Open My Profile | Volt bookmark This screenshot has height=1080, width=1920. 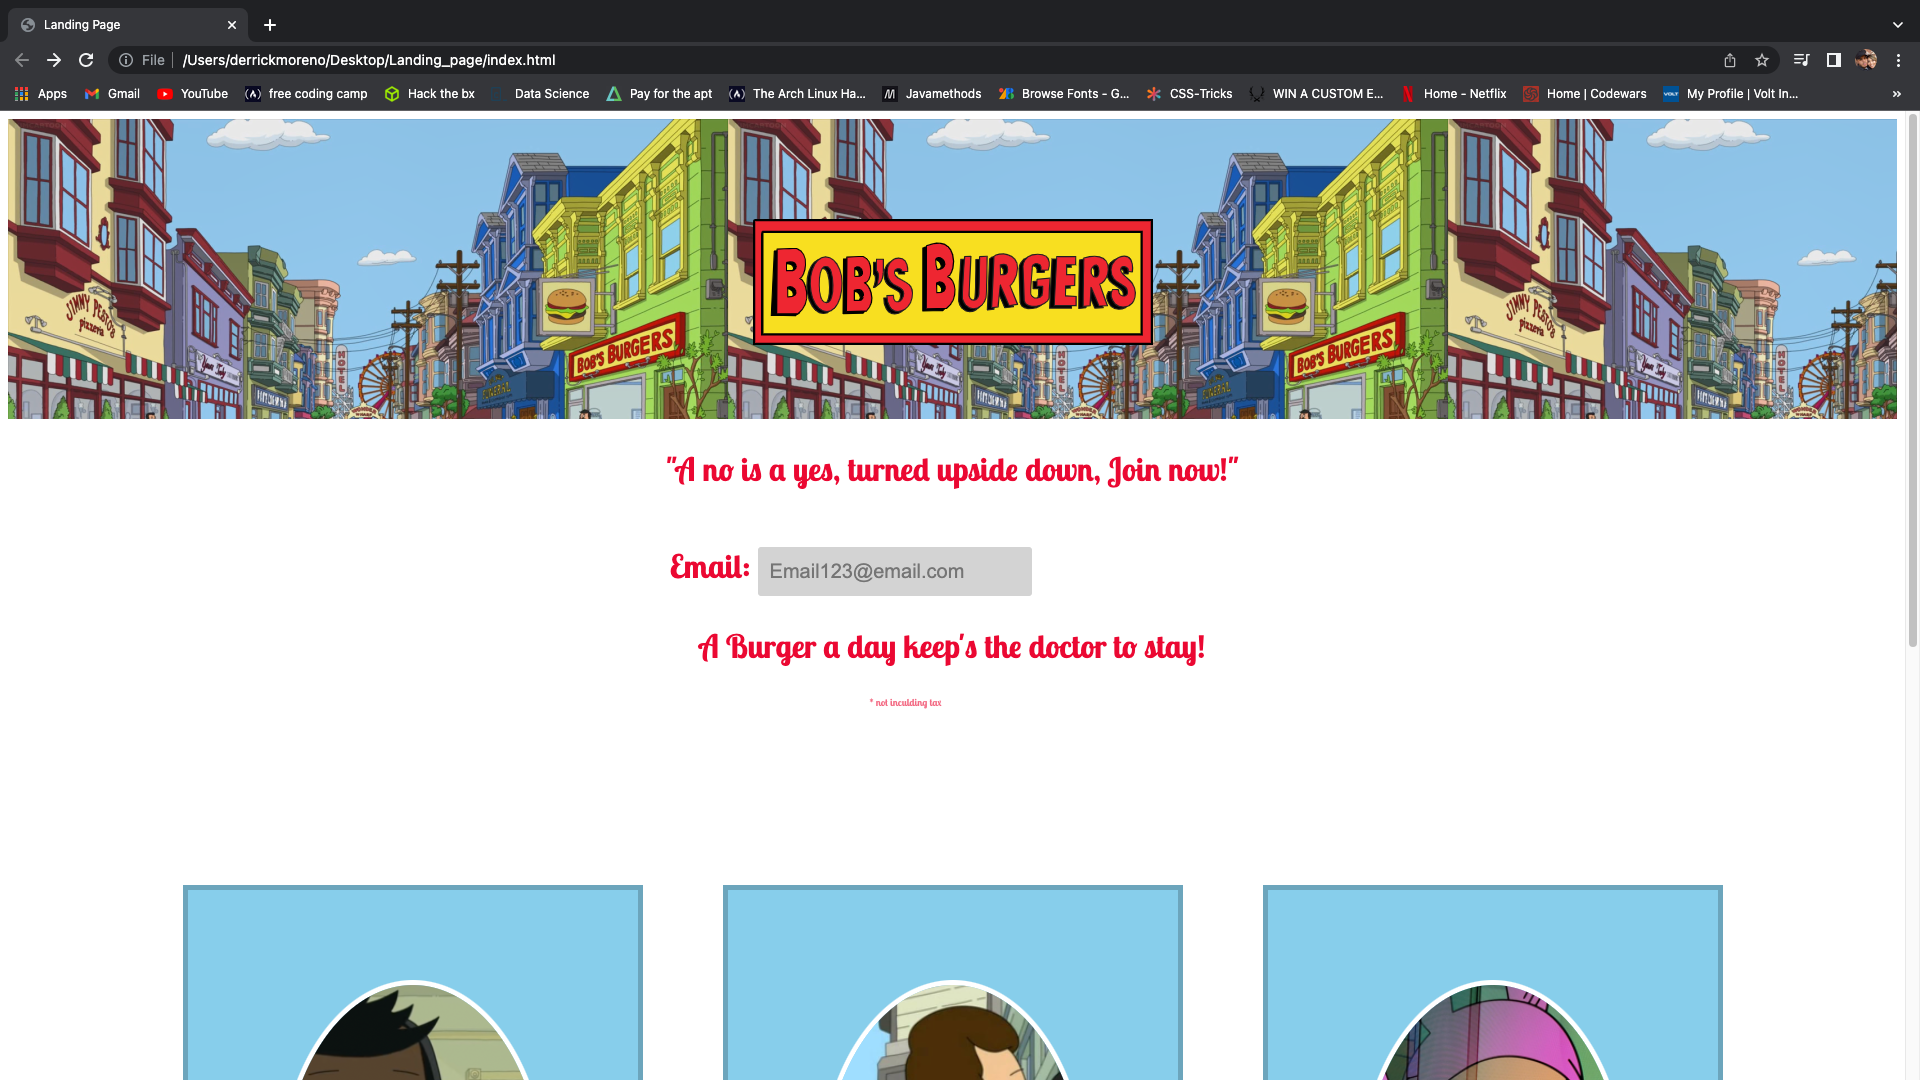[1731, 94]
